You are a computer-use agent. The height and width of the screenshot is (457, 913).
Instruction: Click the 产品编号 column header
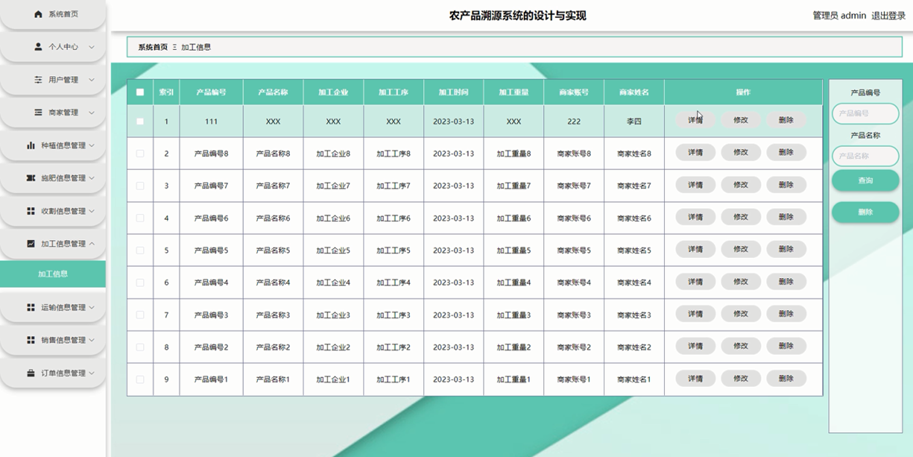click(x=211, y=92)
